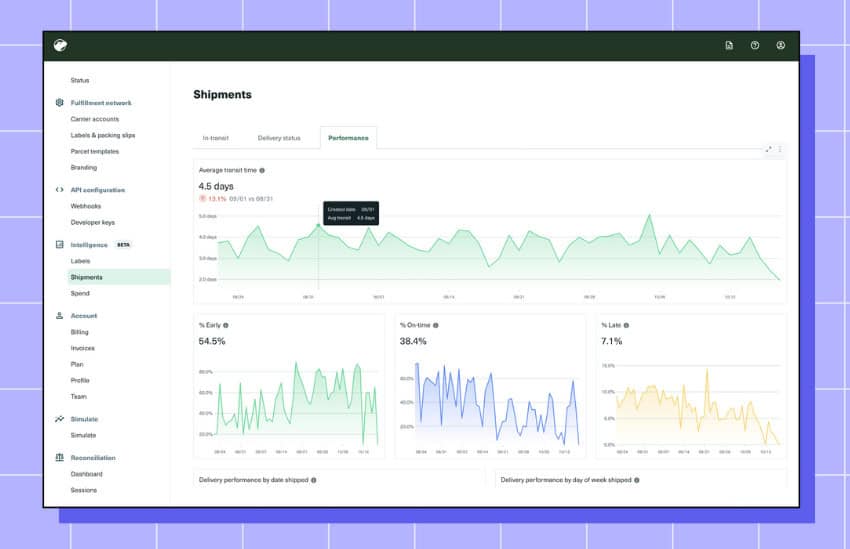Expand the chart using the fullscreen icon
This screenshot has width=850, height=549.
(x=768, y=149)
